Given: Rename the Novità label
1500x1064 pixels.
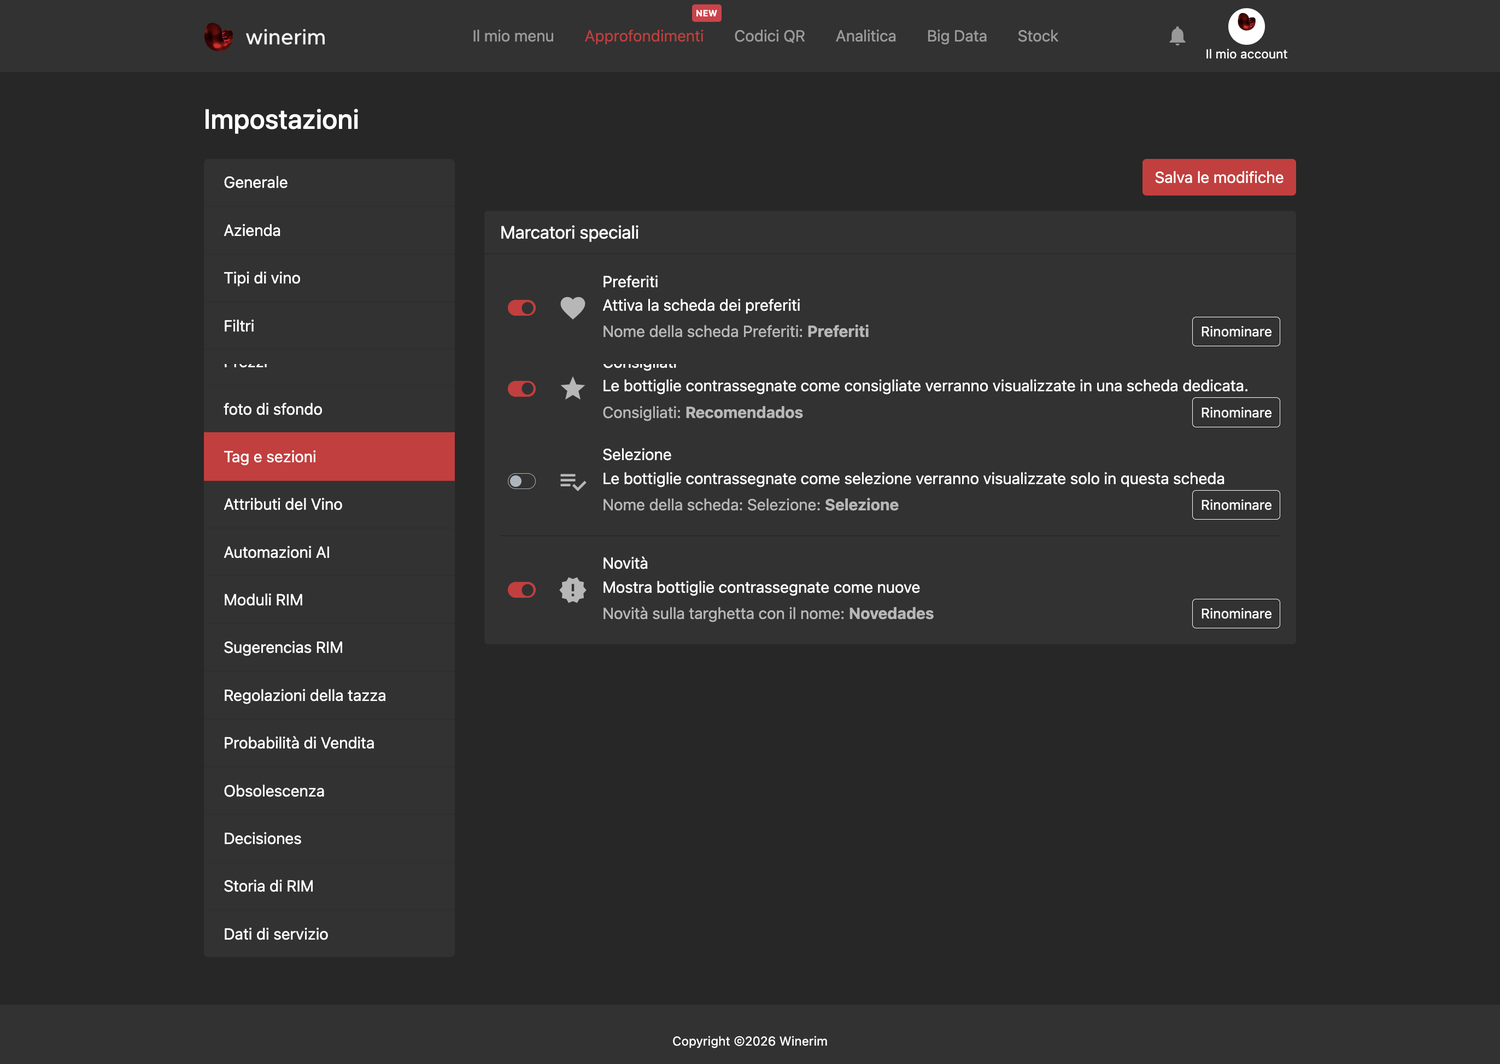Looking at the screenshot, I should 1236,614.
